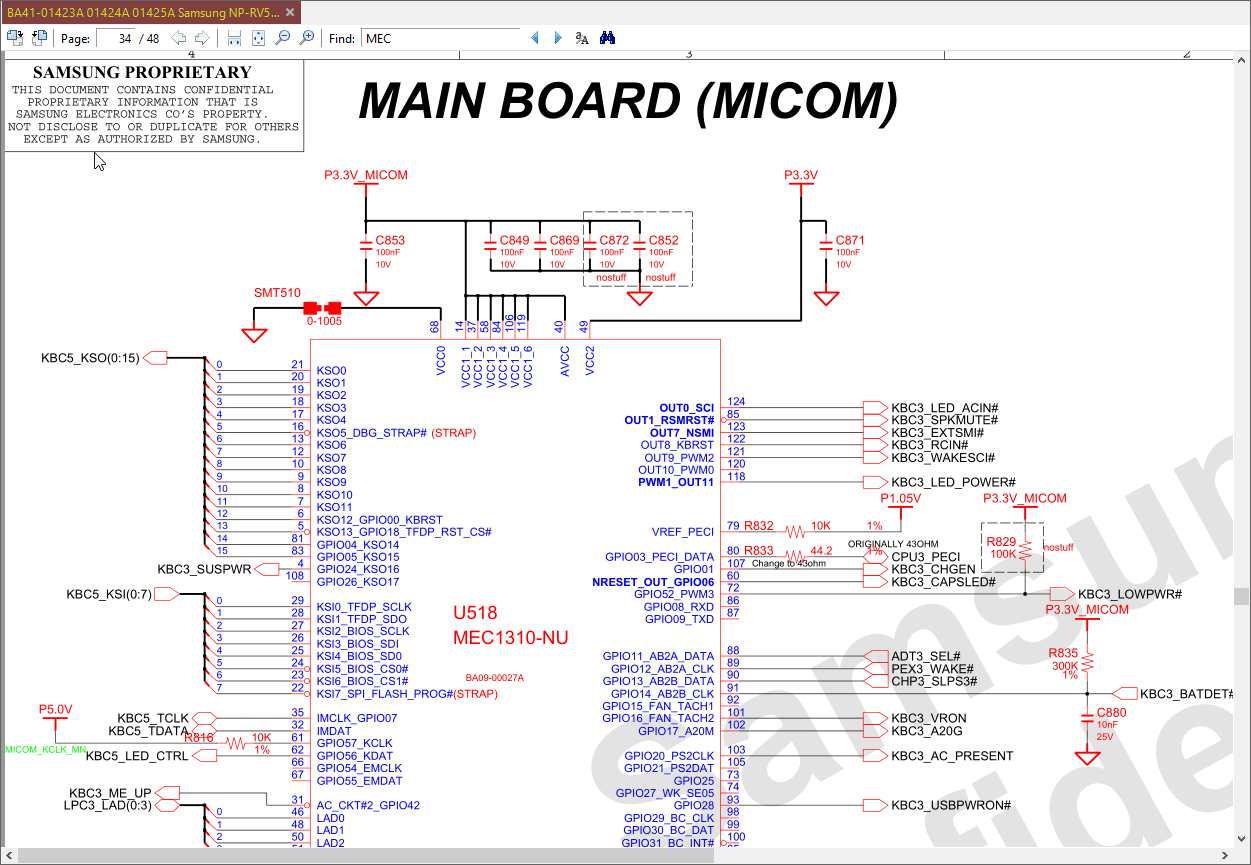Click the P3.3V power label above C871
Image resolution: width=1251 pixels, height=865 pixels.
coord(800,175)
